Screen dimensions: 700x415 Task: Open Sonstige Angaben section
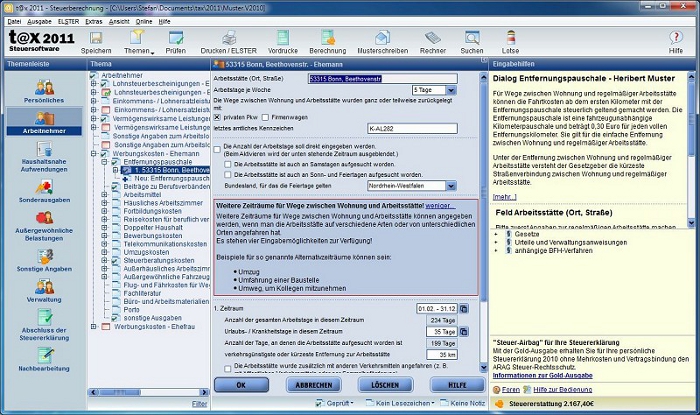pos(44,261)
